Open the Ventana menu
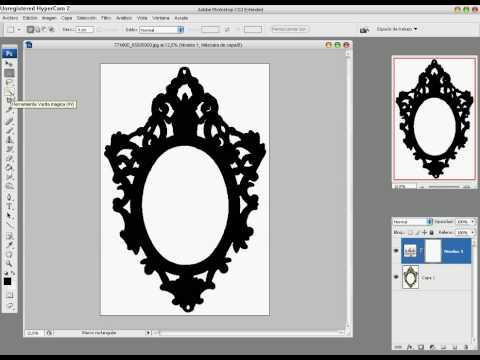480x360 pixels. [x=161, y=18]
